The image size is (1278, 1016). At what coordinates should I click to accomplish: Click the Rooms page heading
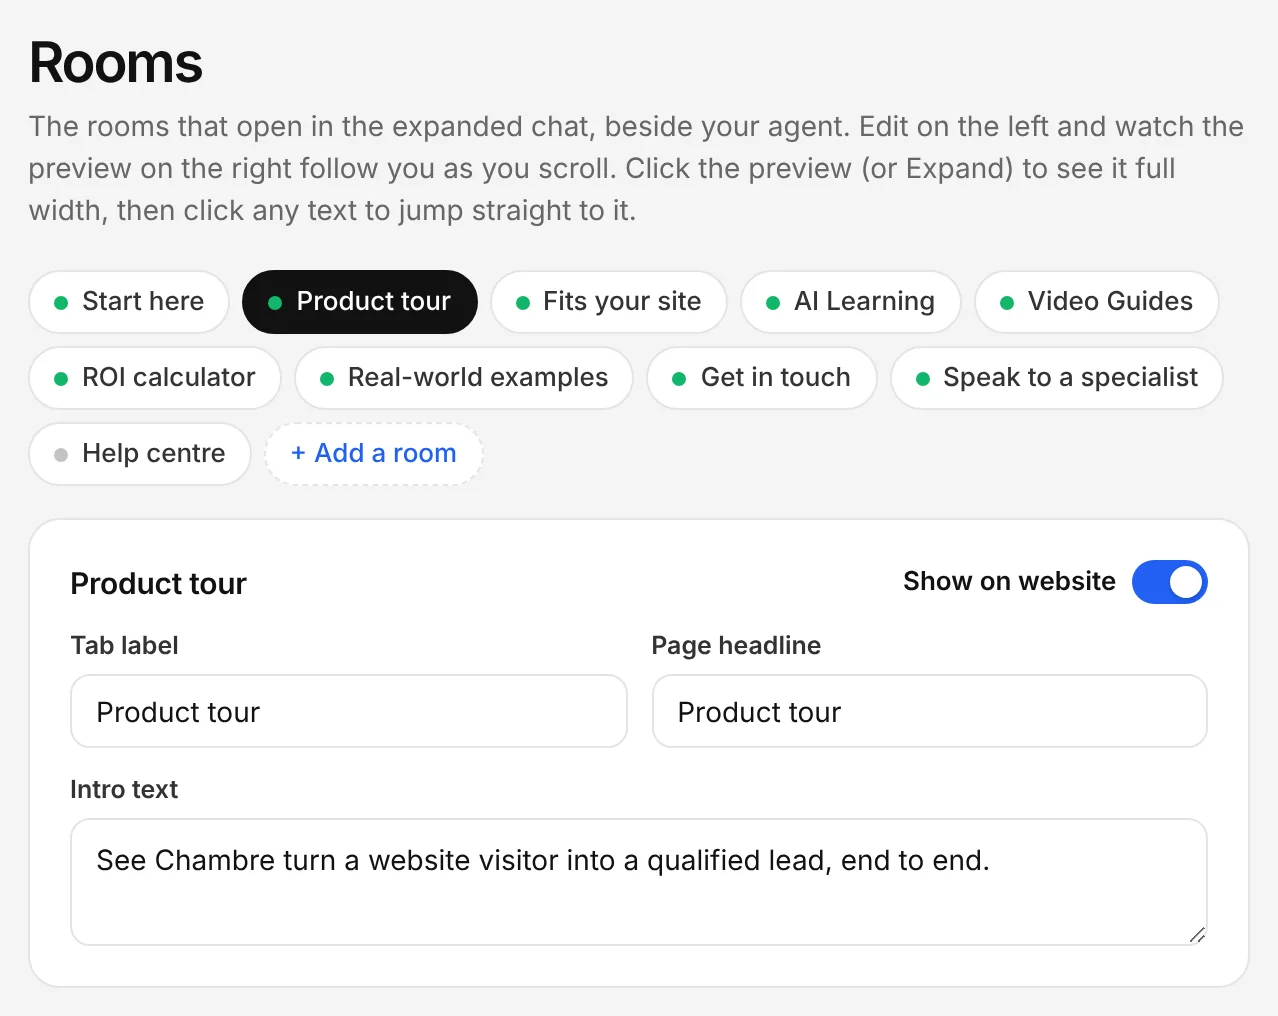pos(116,63)
